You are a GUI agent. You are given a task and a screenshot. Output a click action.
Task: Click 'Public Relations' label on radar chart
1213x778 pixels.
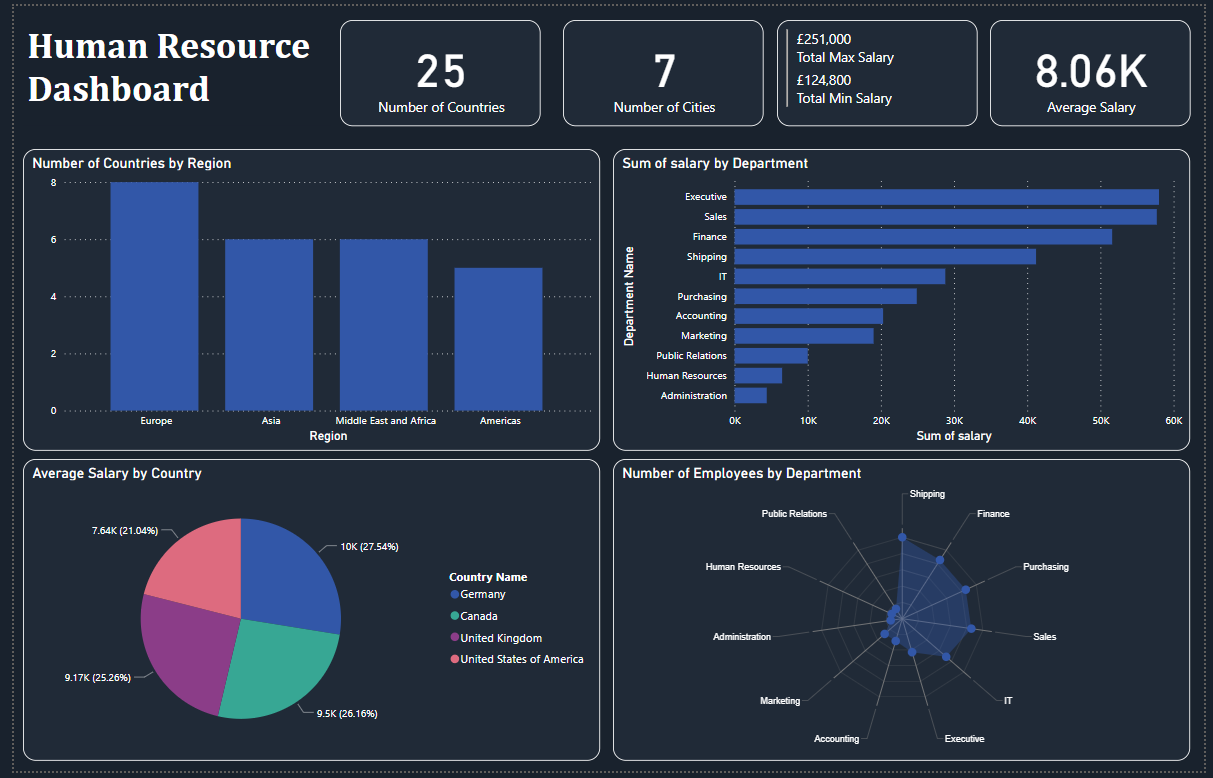tap(794, 514)
